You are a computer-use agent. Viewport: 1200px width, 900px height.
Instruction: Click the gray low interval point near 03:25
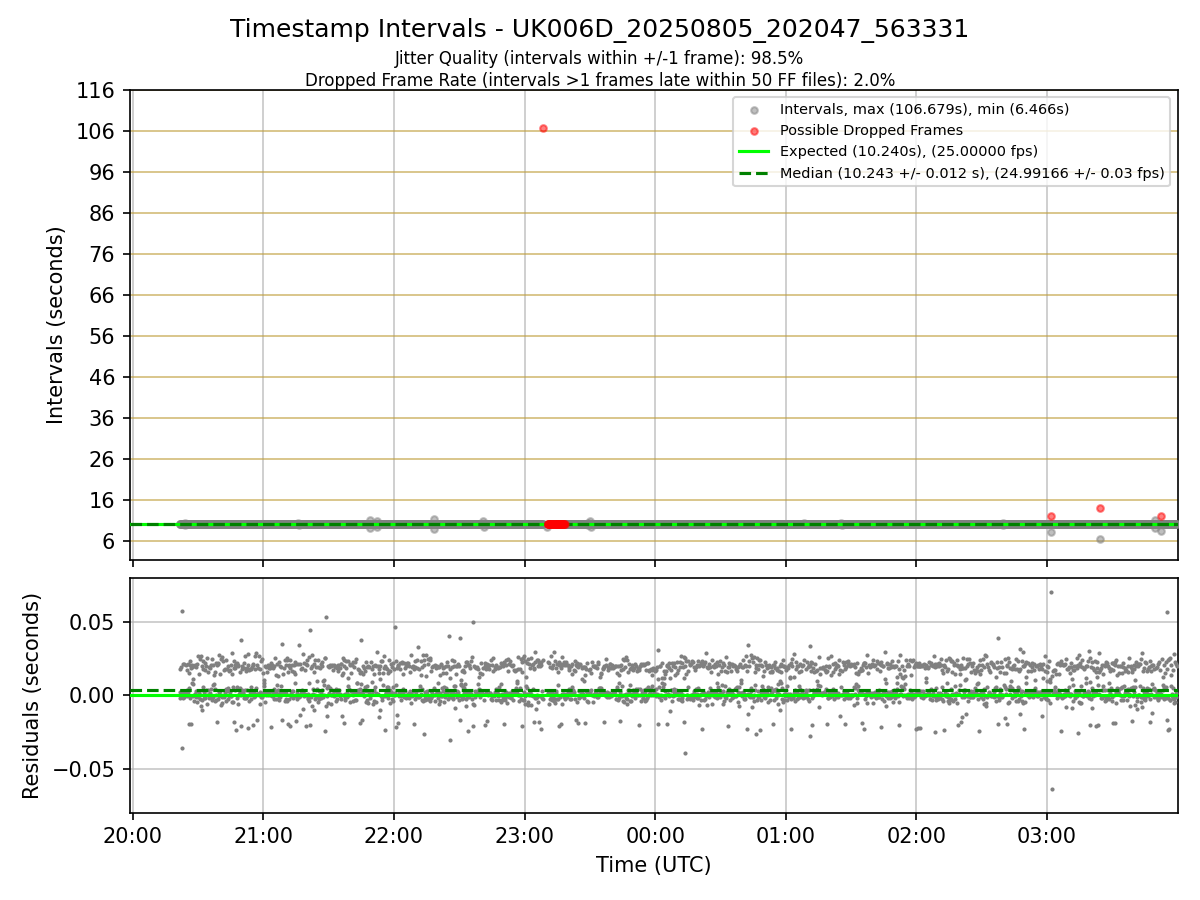click(x=1100, y=539)
